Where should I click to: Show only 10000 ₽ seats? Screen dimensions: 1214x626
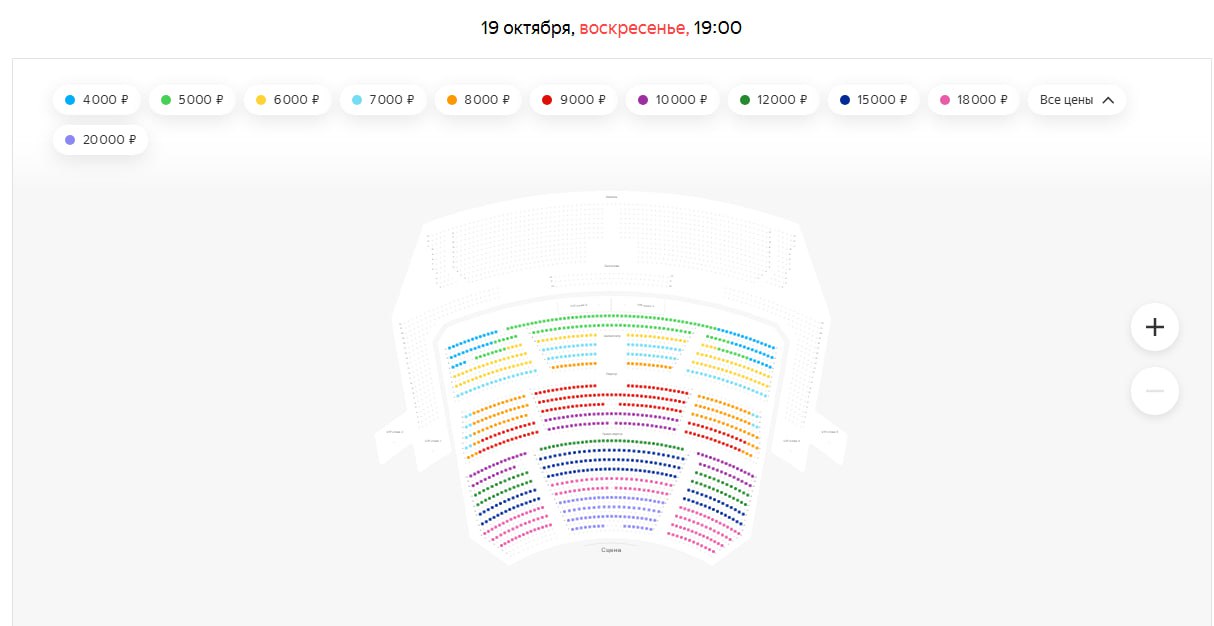[x=672, y=100]
